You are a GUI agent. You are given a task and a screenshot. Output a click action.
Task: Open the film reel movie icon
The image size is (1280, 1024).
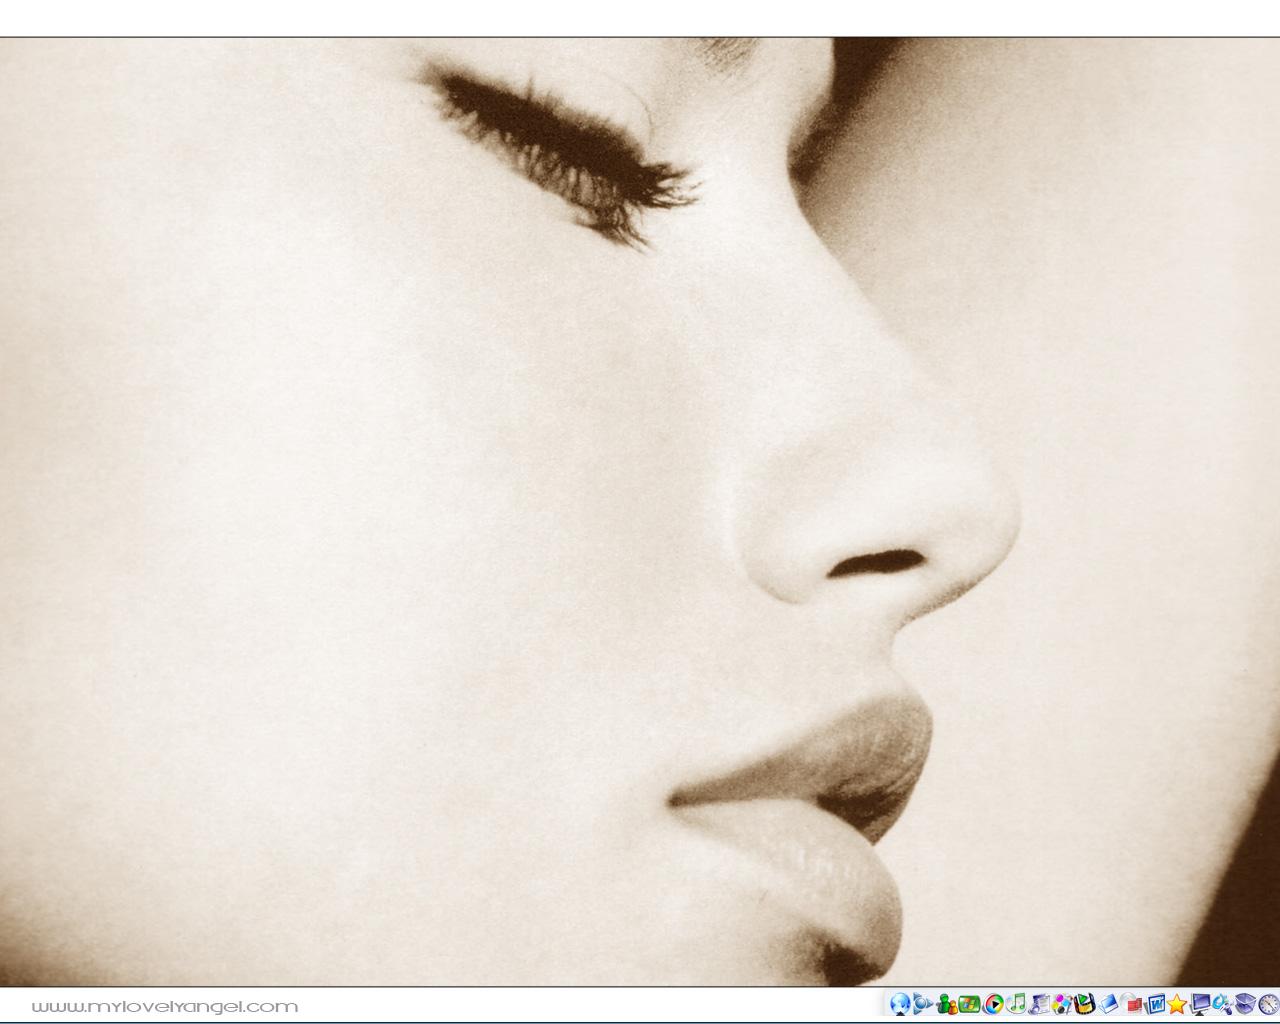(1085, 1004)
